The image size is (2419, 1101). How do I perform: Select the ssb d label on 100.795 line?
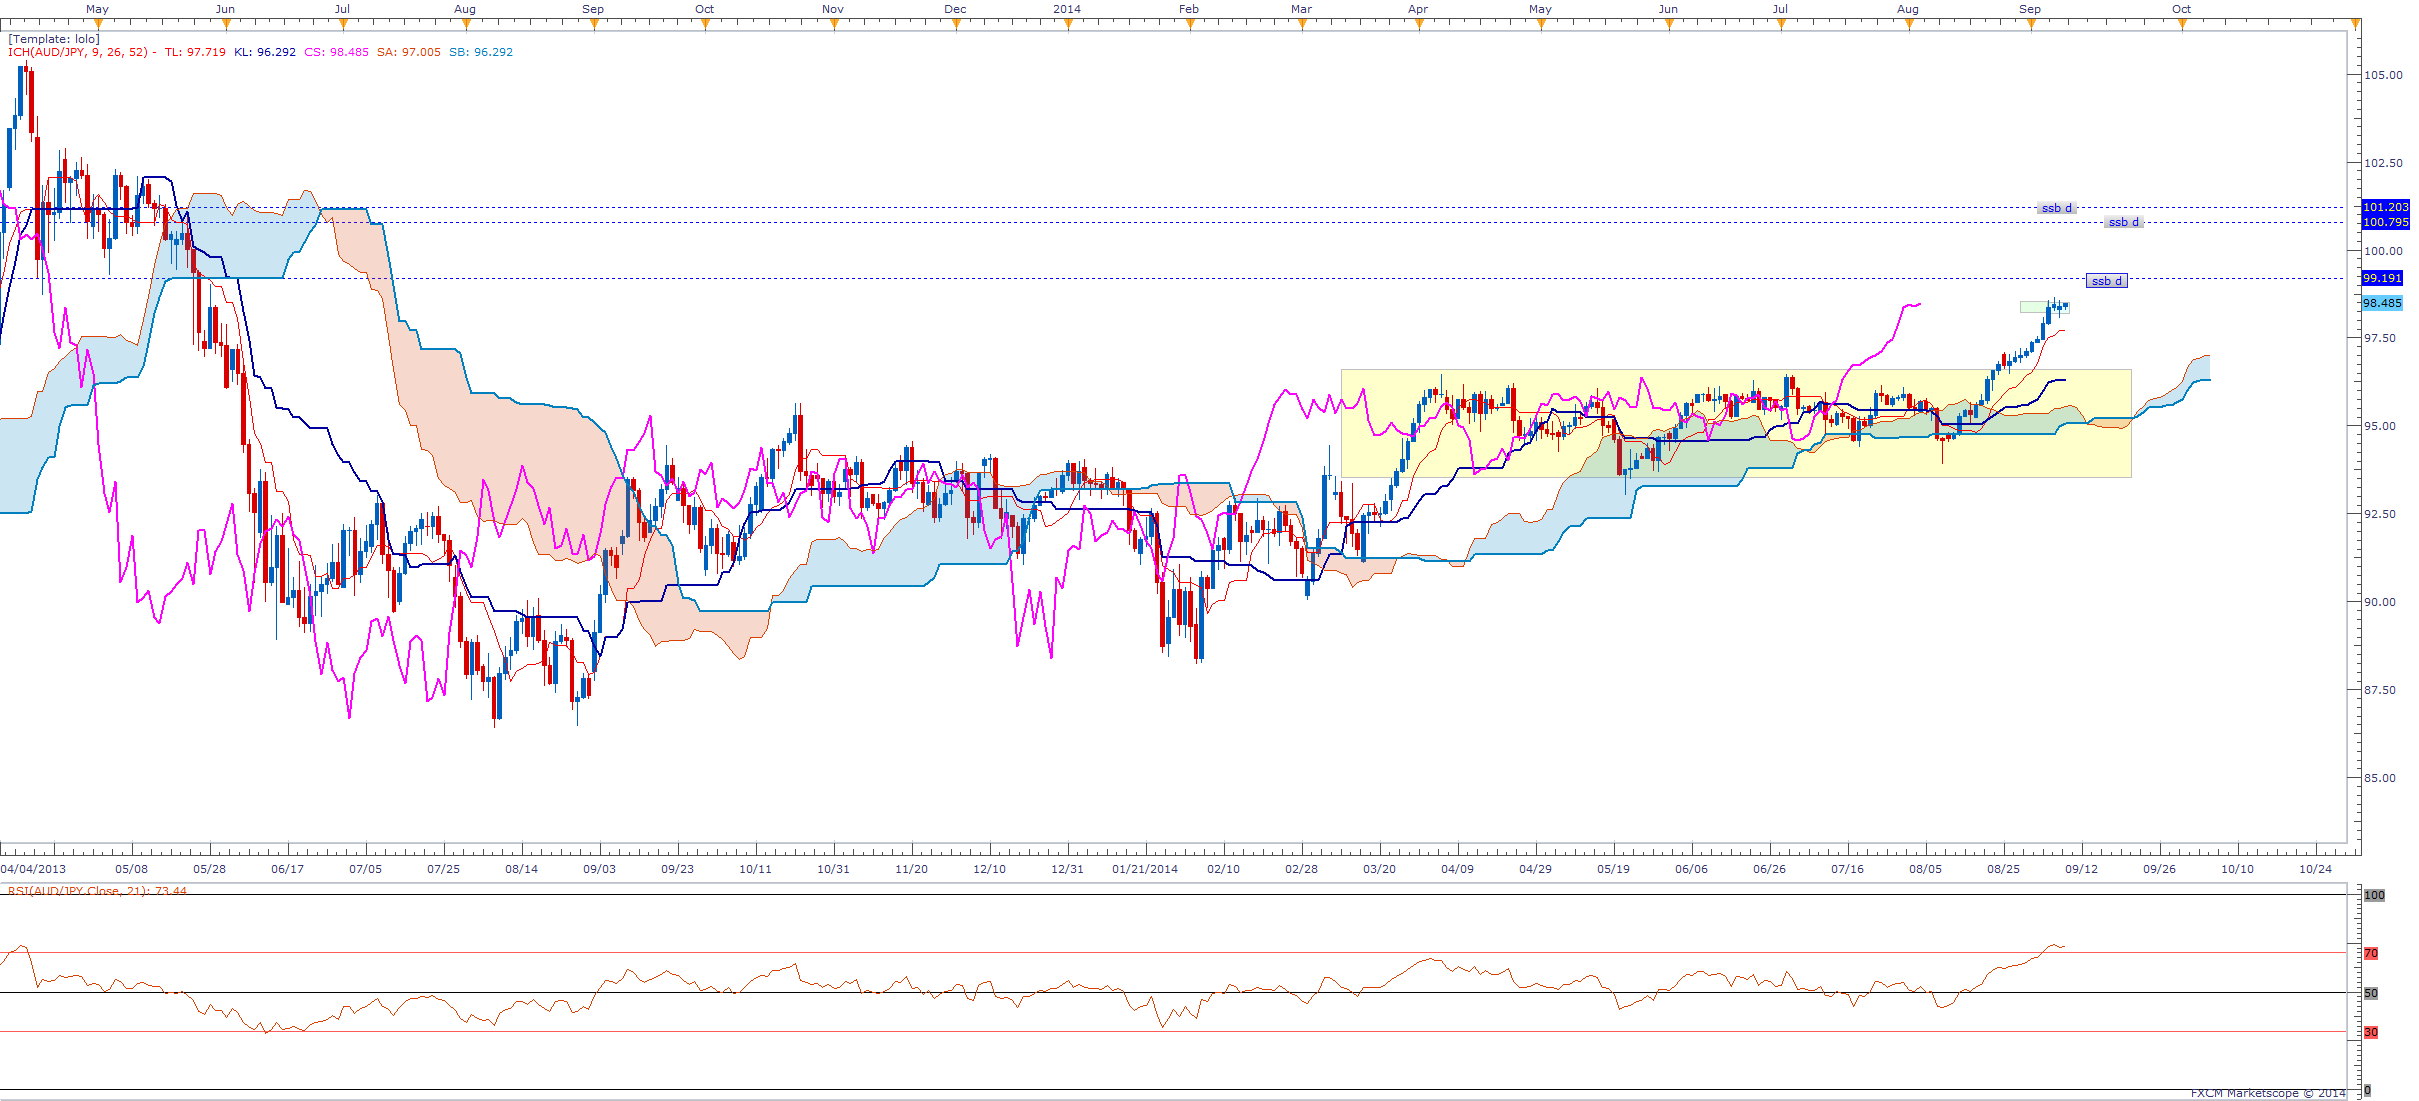click(x=2123, y=222)
